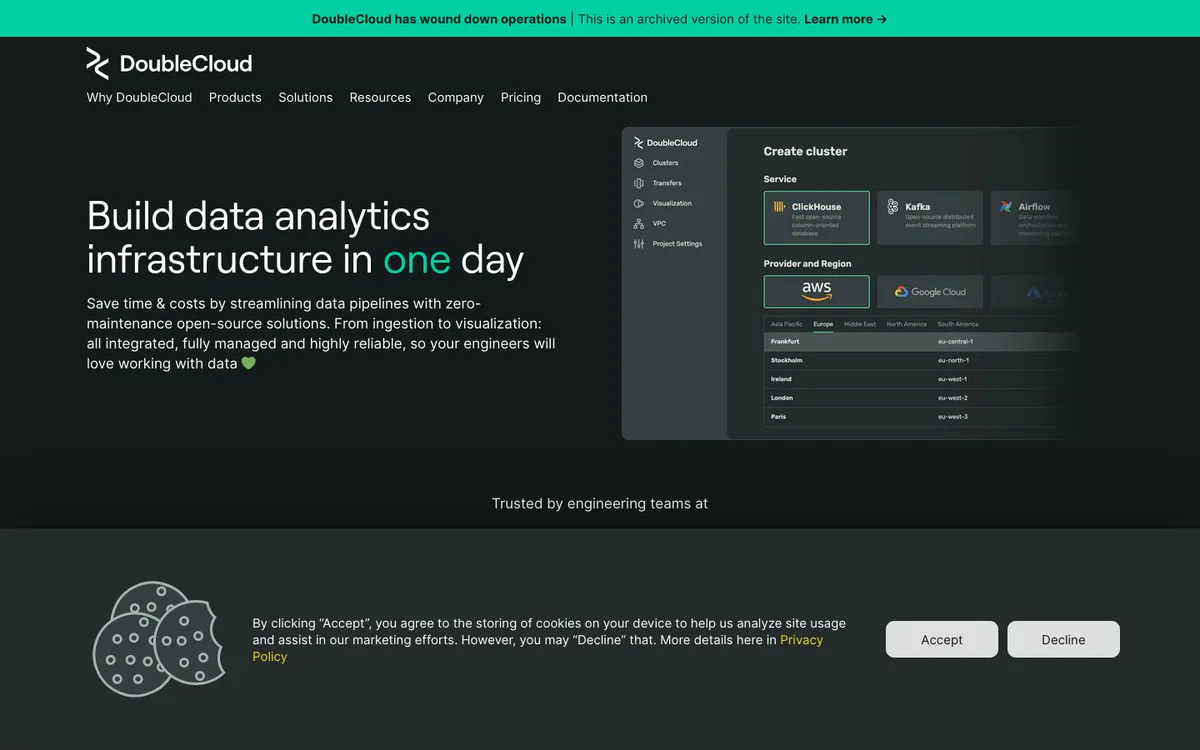Click the "Trusted by engineering teams at" text

(x=600, y=504)
